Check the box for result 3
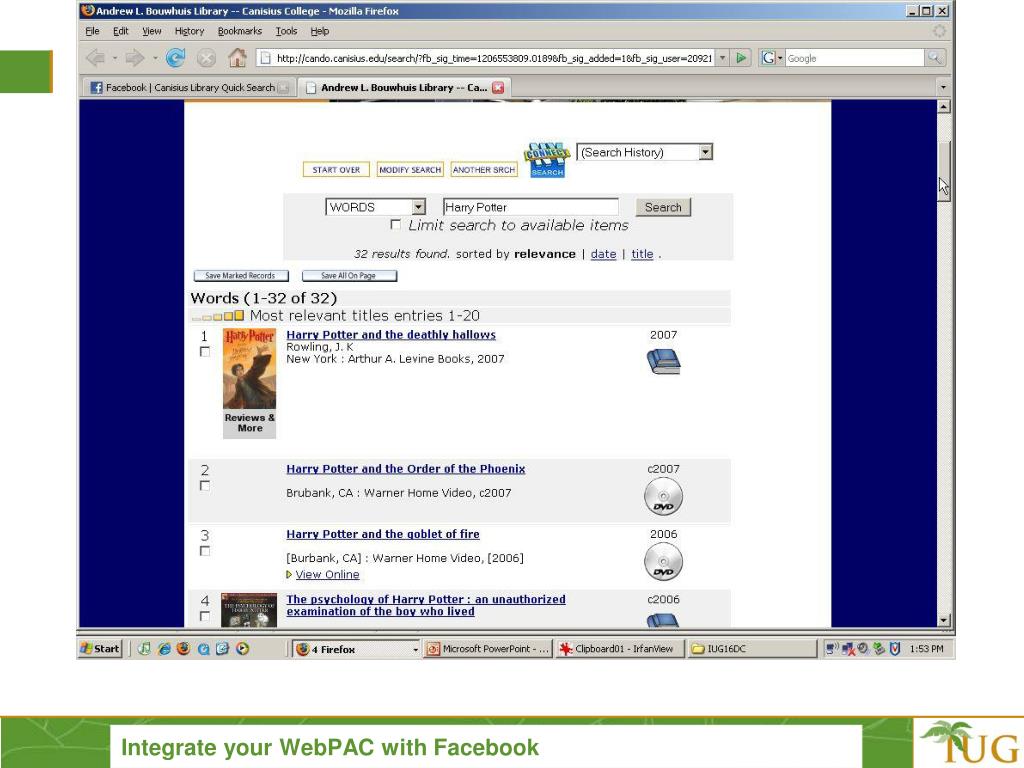This screenshot has width=1024, height=768. point(204,551)
